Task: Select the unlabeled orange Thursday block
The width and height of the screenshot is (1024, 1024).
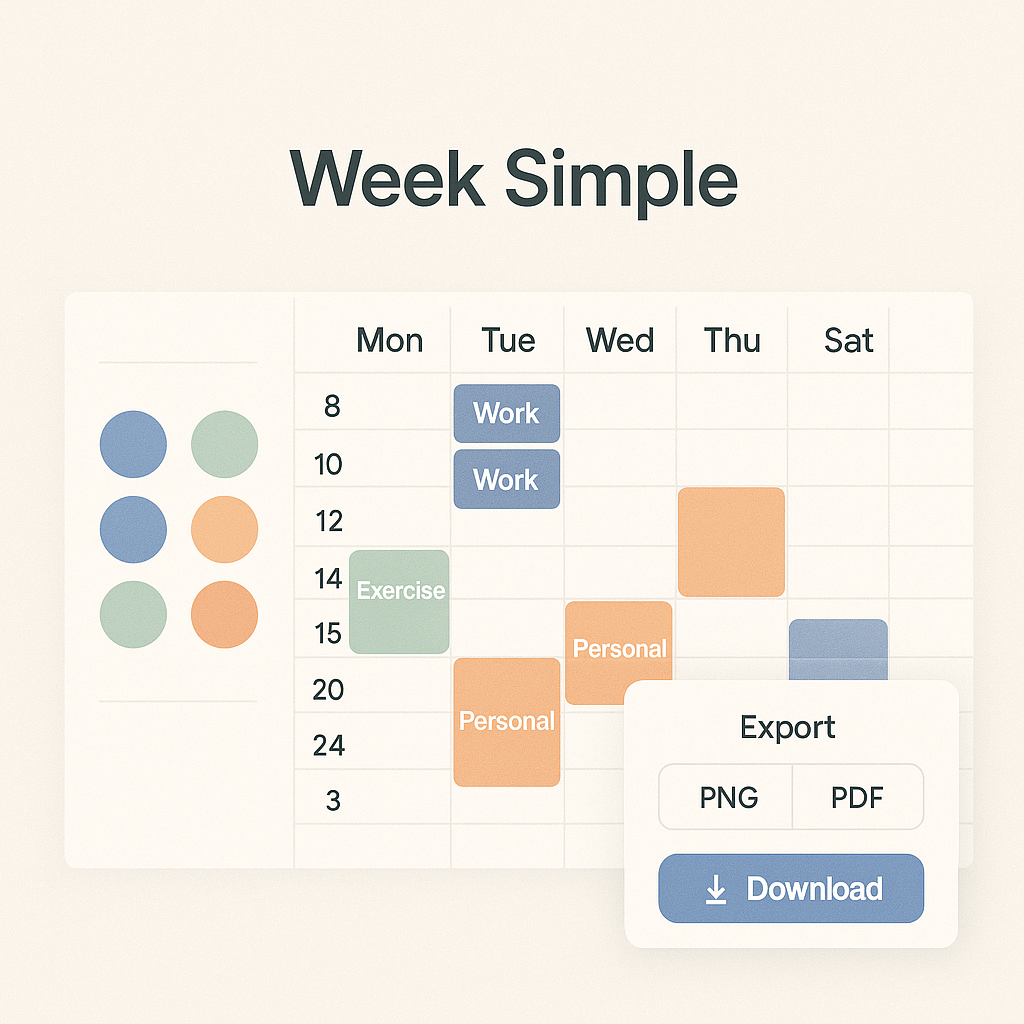Action: pos(731,542)
